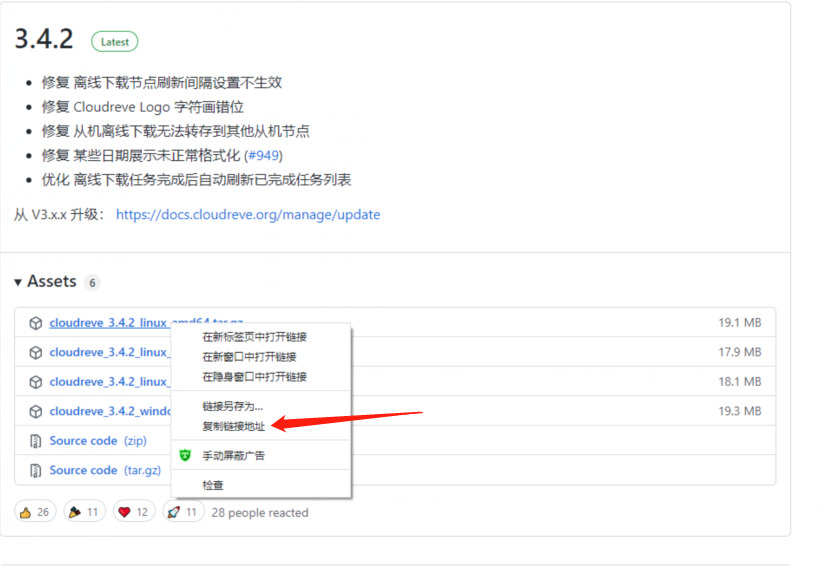Click the package icon on the 17.9 MB row
The width and height of the screenshot is (840, 566).
point(35,352)
